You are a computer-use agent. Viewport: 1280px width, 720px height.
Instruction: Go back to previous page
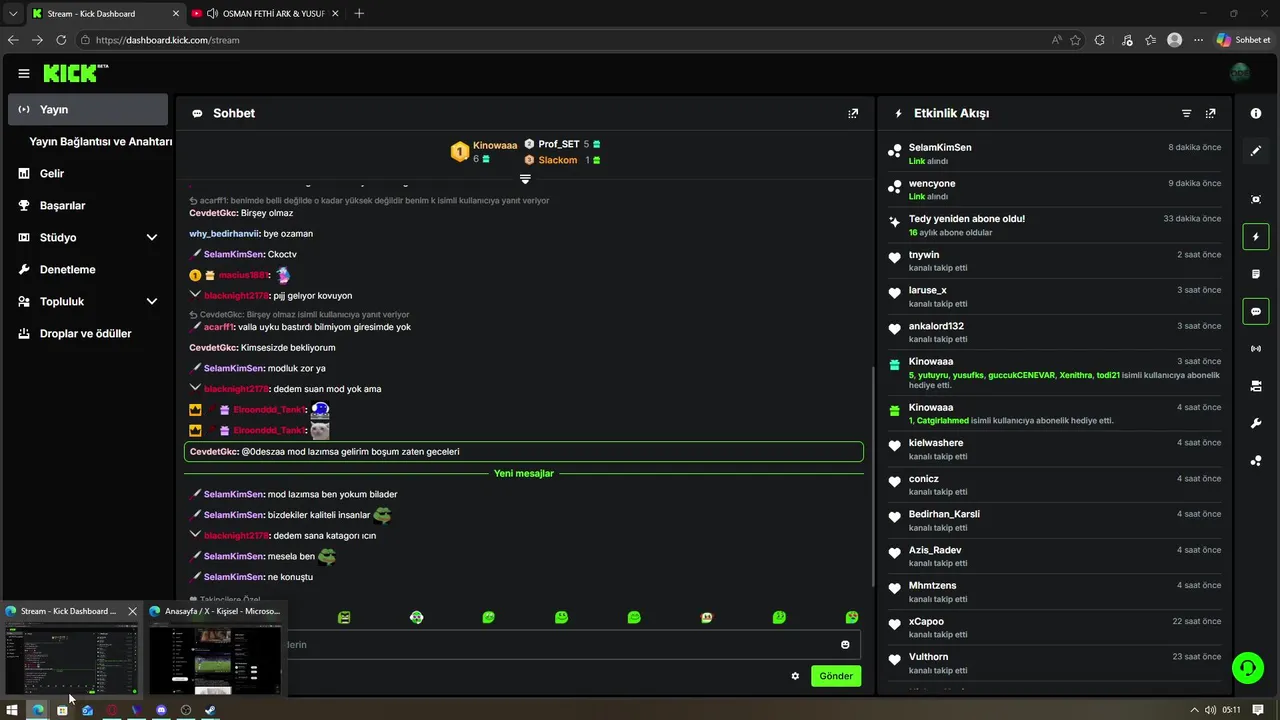point(13,40)
